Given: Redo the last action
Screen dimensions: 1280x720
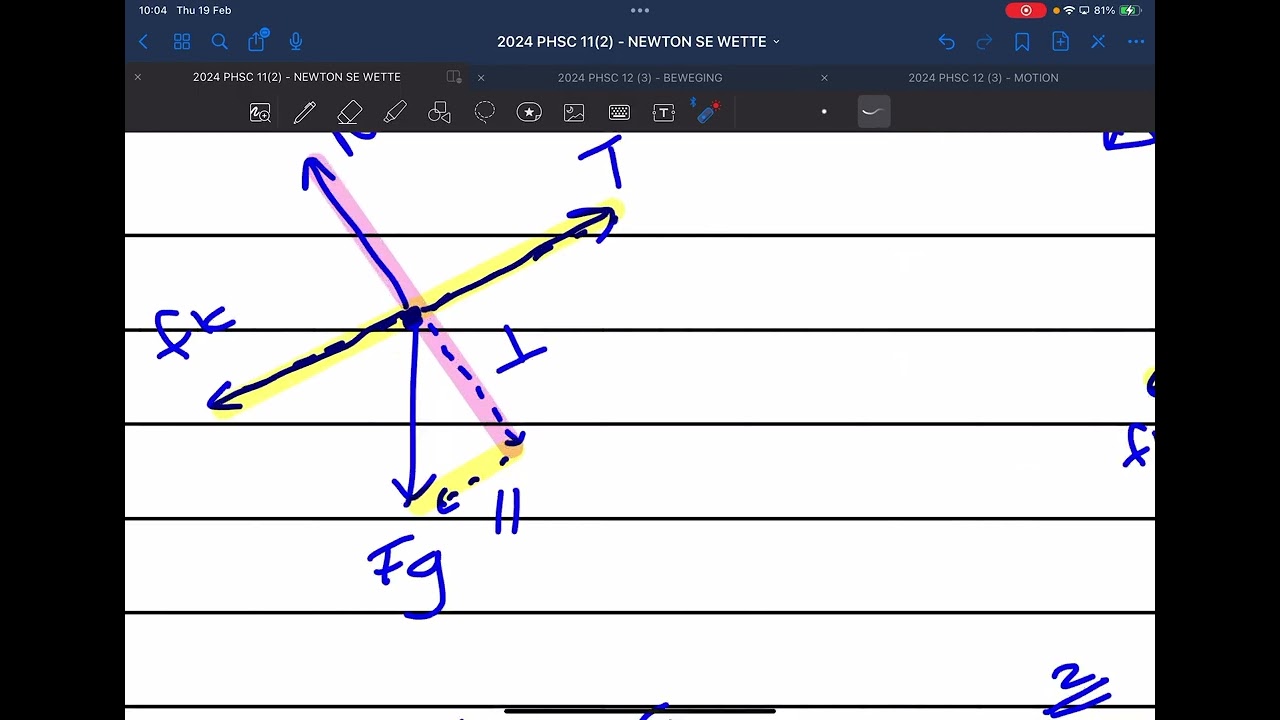Looking at the screenshot, I should pos(984,42).
